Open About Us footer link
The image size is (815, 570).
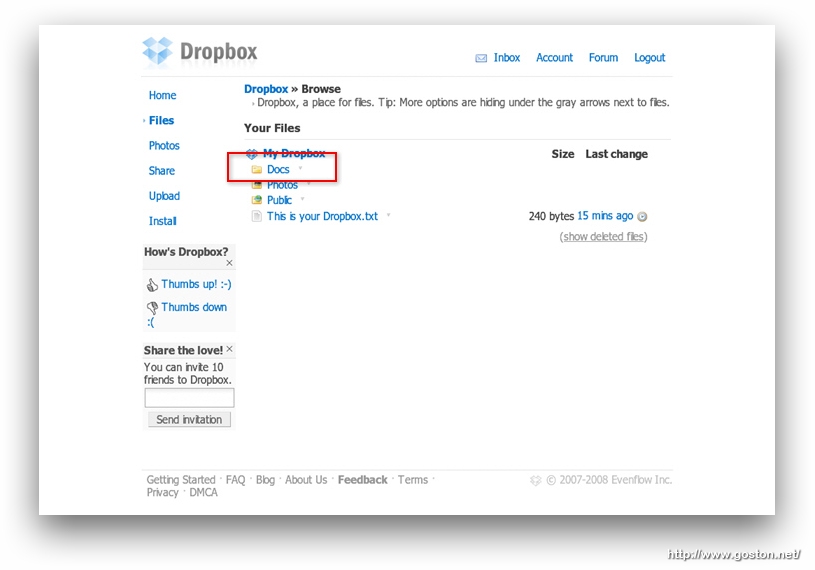point(306,480)
